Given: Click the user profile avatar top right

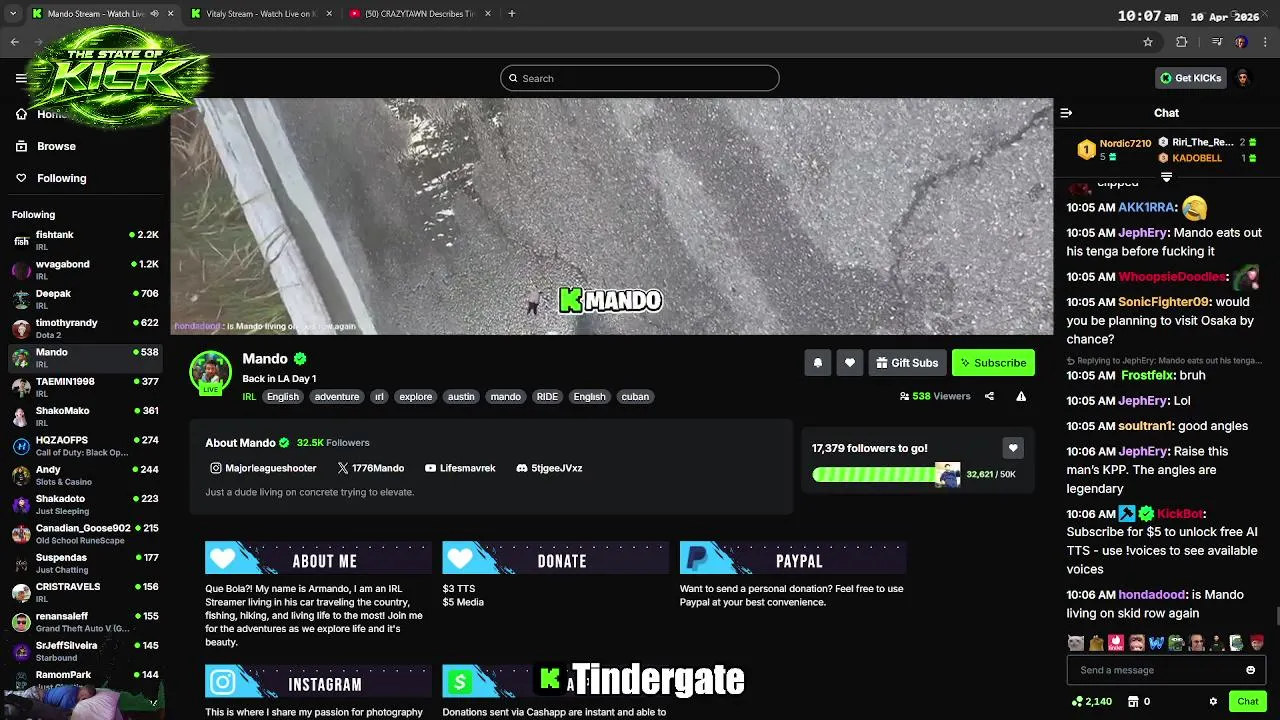Looking at the screenshot, I should [x=1243, y=78].
